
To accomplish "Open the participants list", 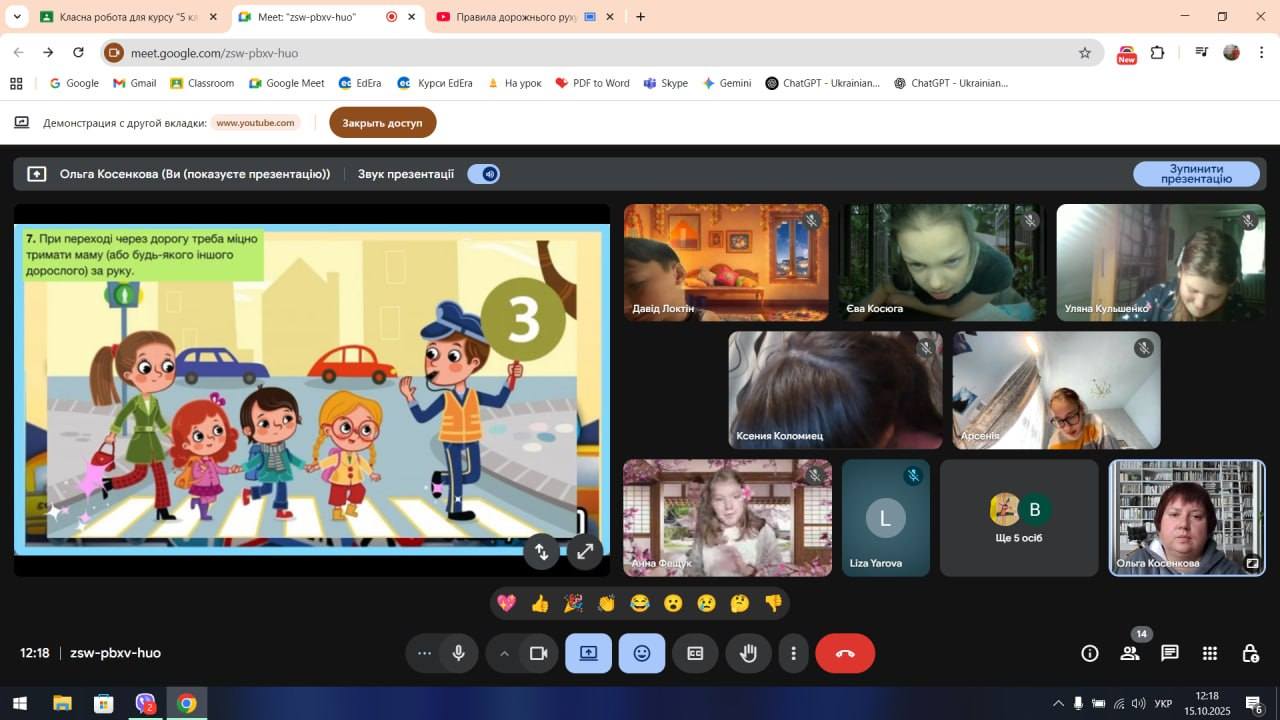I will click(x=1130, y=654).
